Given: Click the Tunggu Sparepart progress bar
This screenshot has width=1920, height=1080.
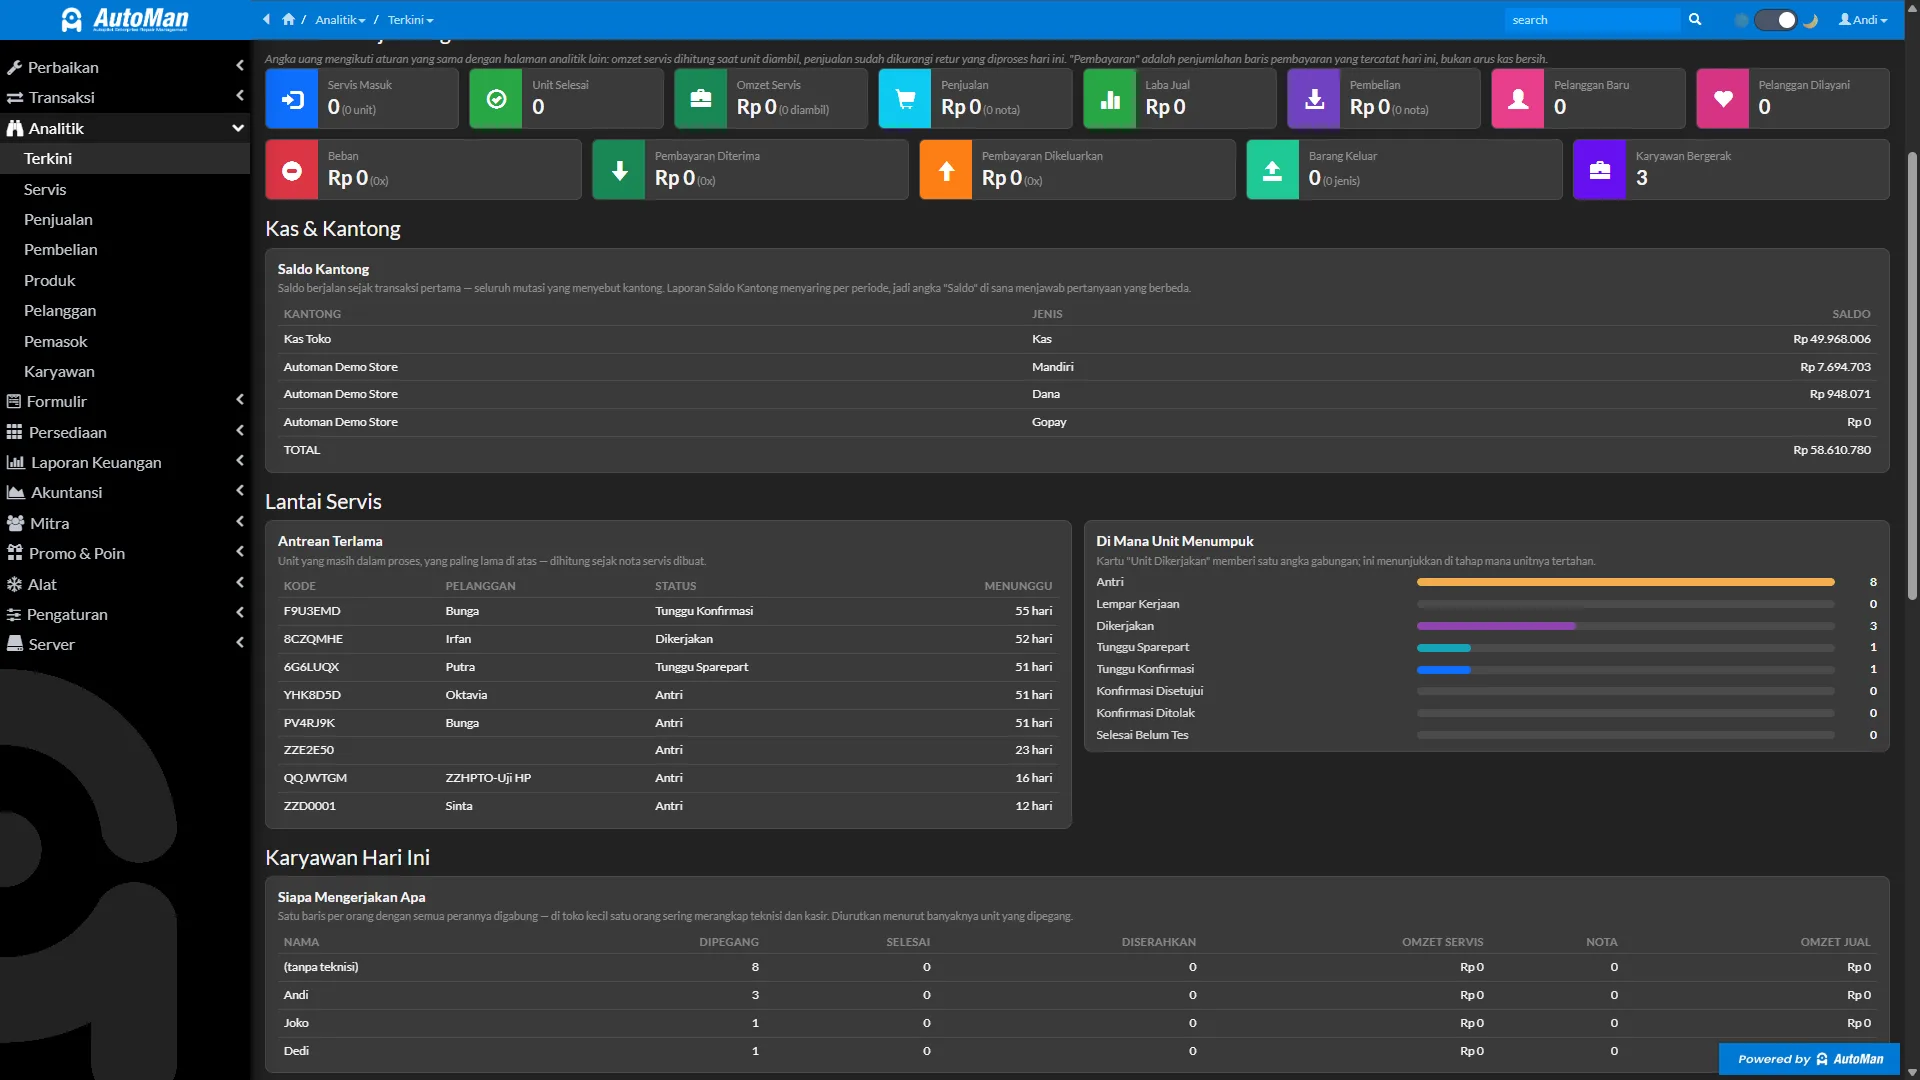Looking at the screenshot, I should click(1626, 648).
